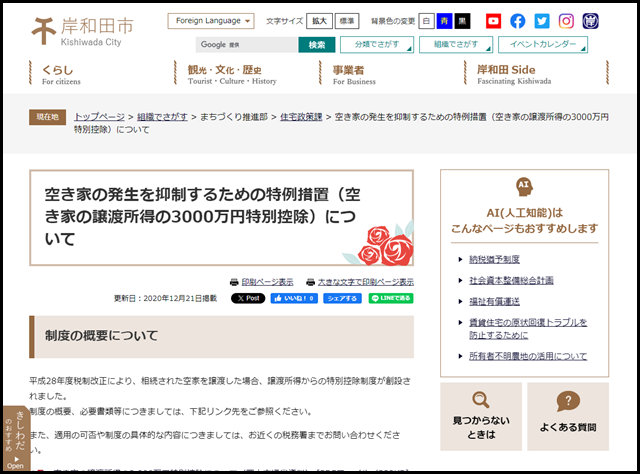Open the 大きな文字で印刷ページ表示 link

365,282
